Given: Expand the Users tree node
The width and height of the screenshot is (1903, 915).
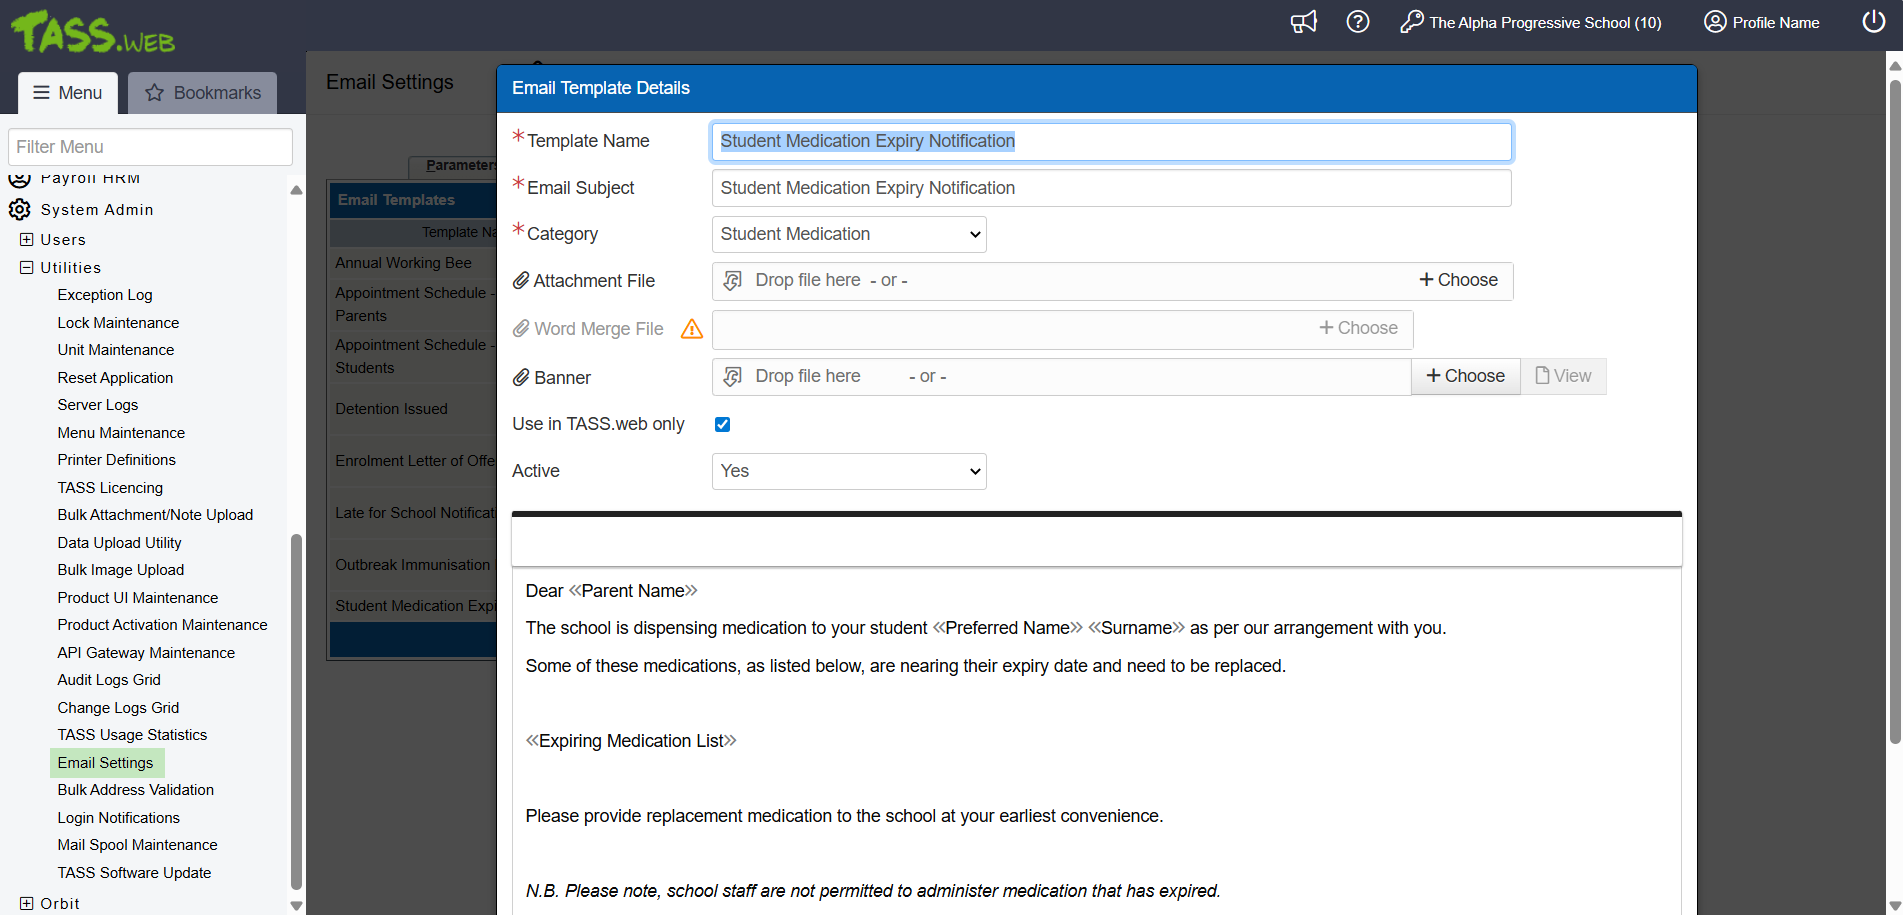Looking at the screenshot, I should pyautogui.click(x=27, y=240).
